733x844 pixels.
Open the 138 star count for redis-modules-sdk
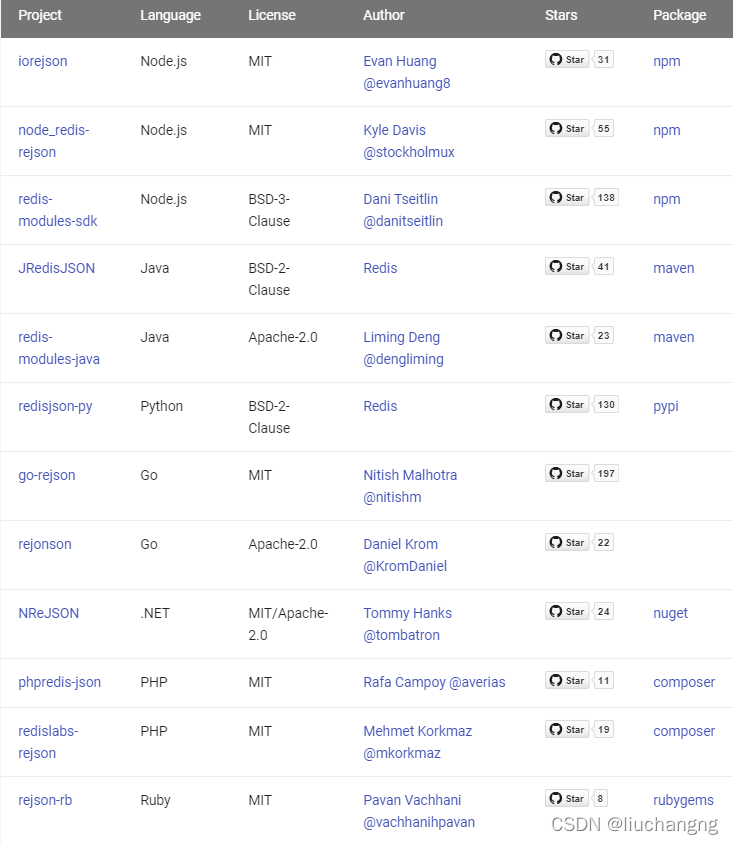pos(606,197)
